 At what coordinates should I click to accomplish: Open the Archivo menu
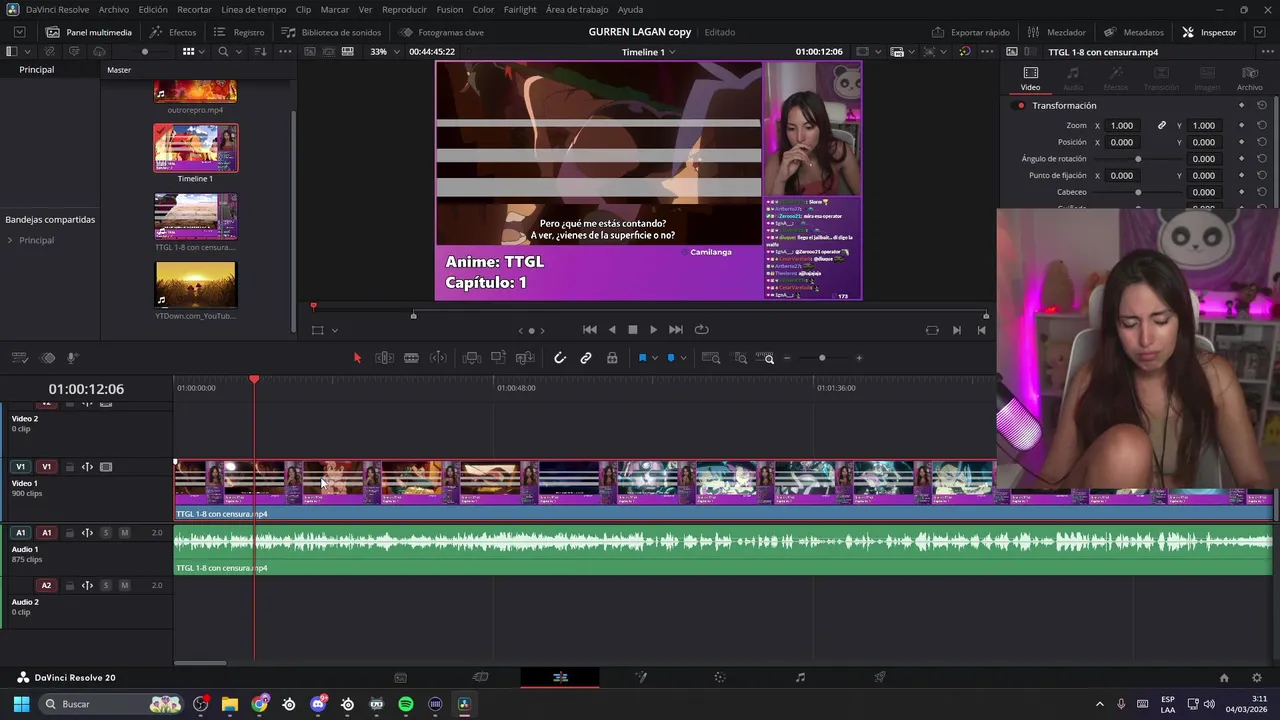[x=113, y=9]
